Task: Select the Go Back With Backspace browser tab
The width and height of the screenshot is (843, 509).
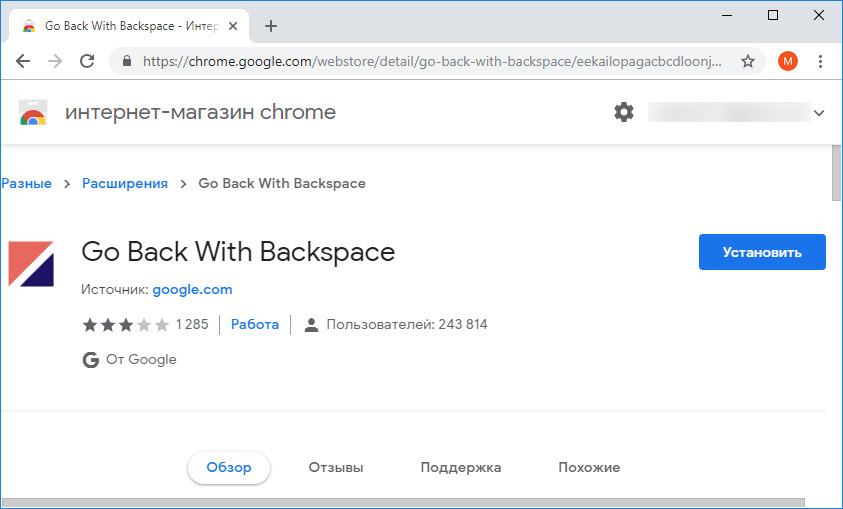Action: [x=129, y=26]
